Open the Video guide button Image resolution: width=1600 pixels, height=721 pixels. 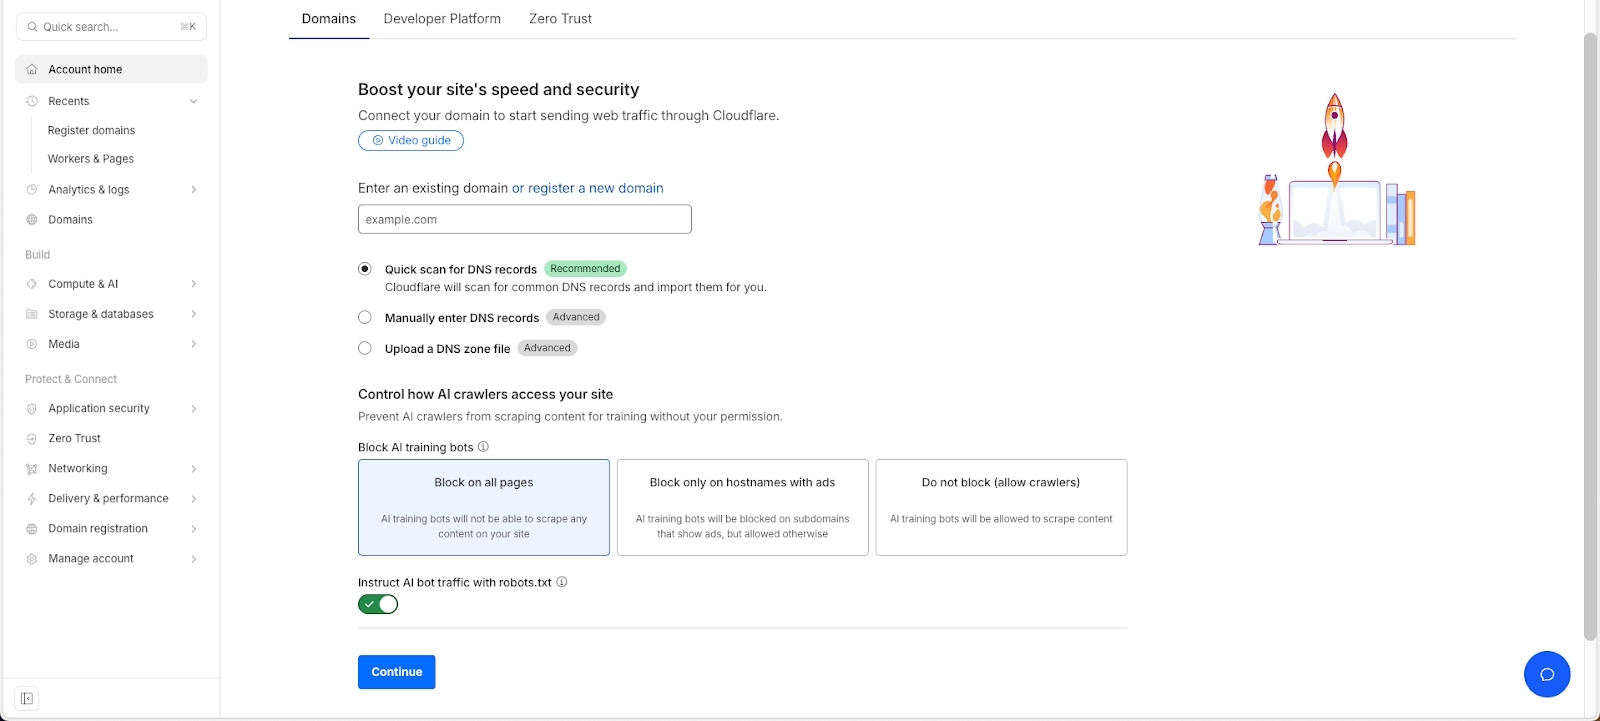(x=411, y=141)
